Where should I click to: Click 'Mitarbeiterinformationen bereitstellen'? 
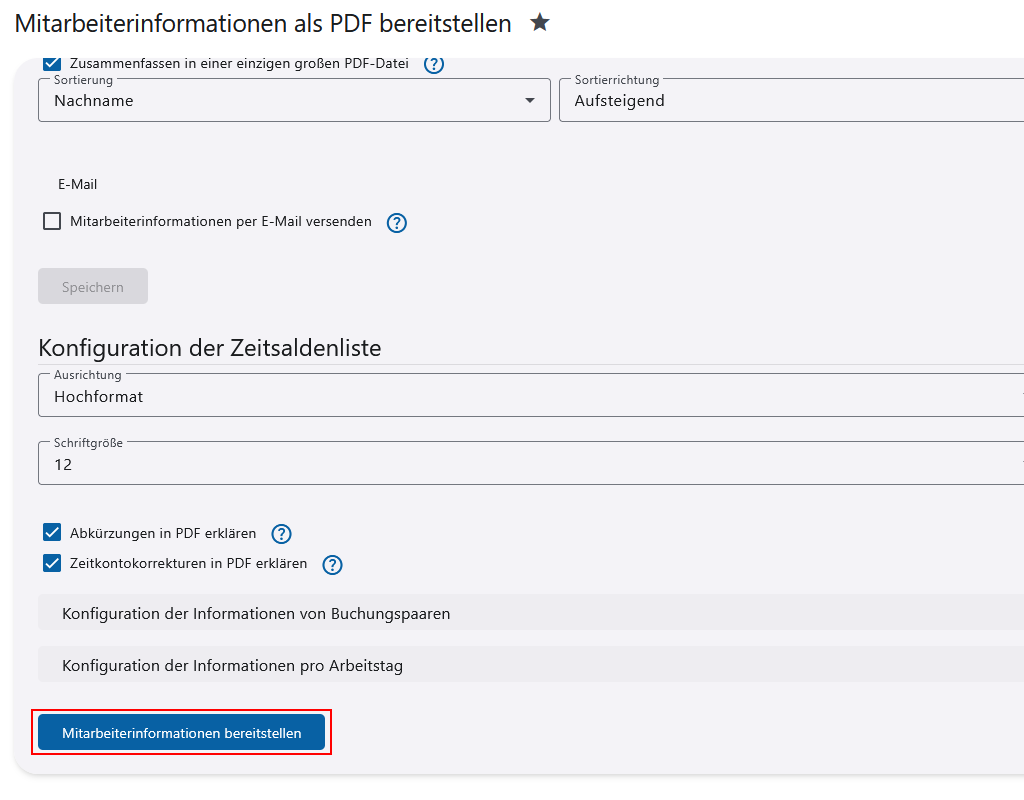[x=181, y=731]
